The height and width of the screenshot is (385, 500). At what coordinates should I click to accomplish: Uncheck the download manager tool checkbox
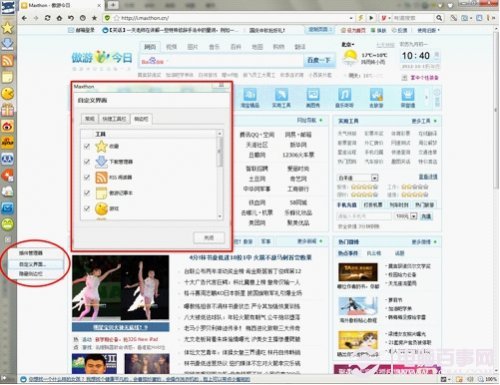(87, 162)
